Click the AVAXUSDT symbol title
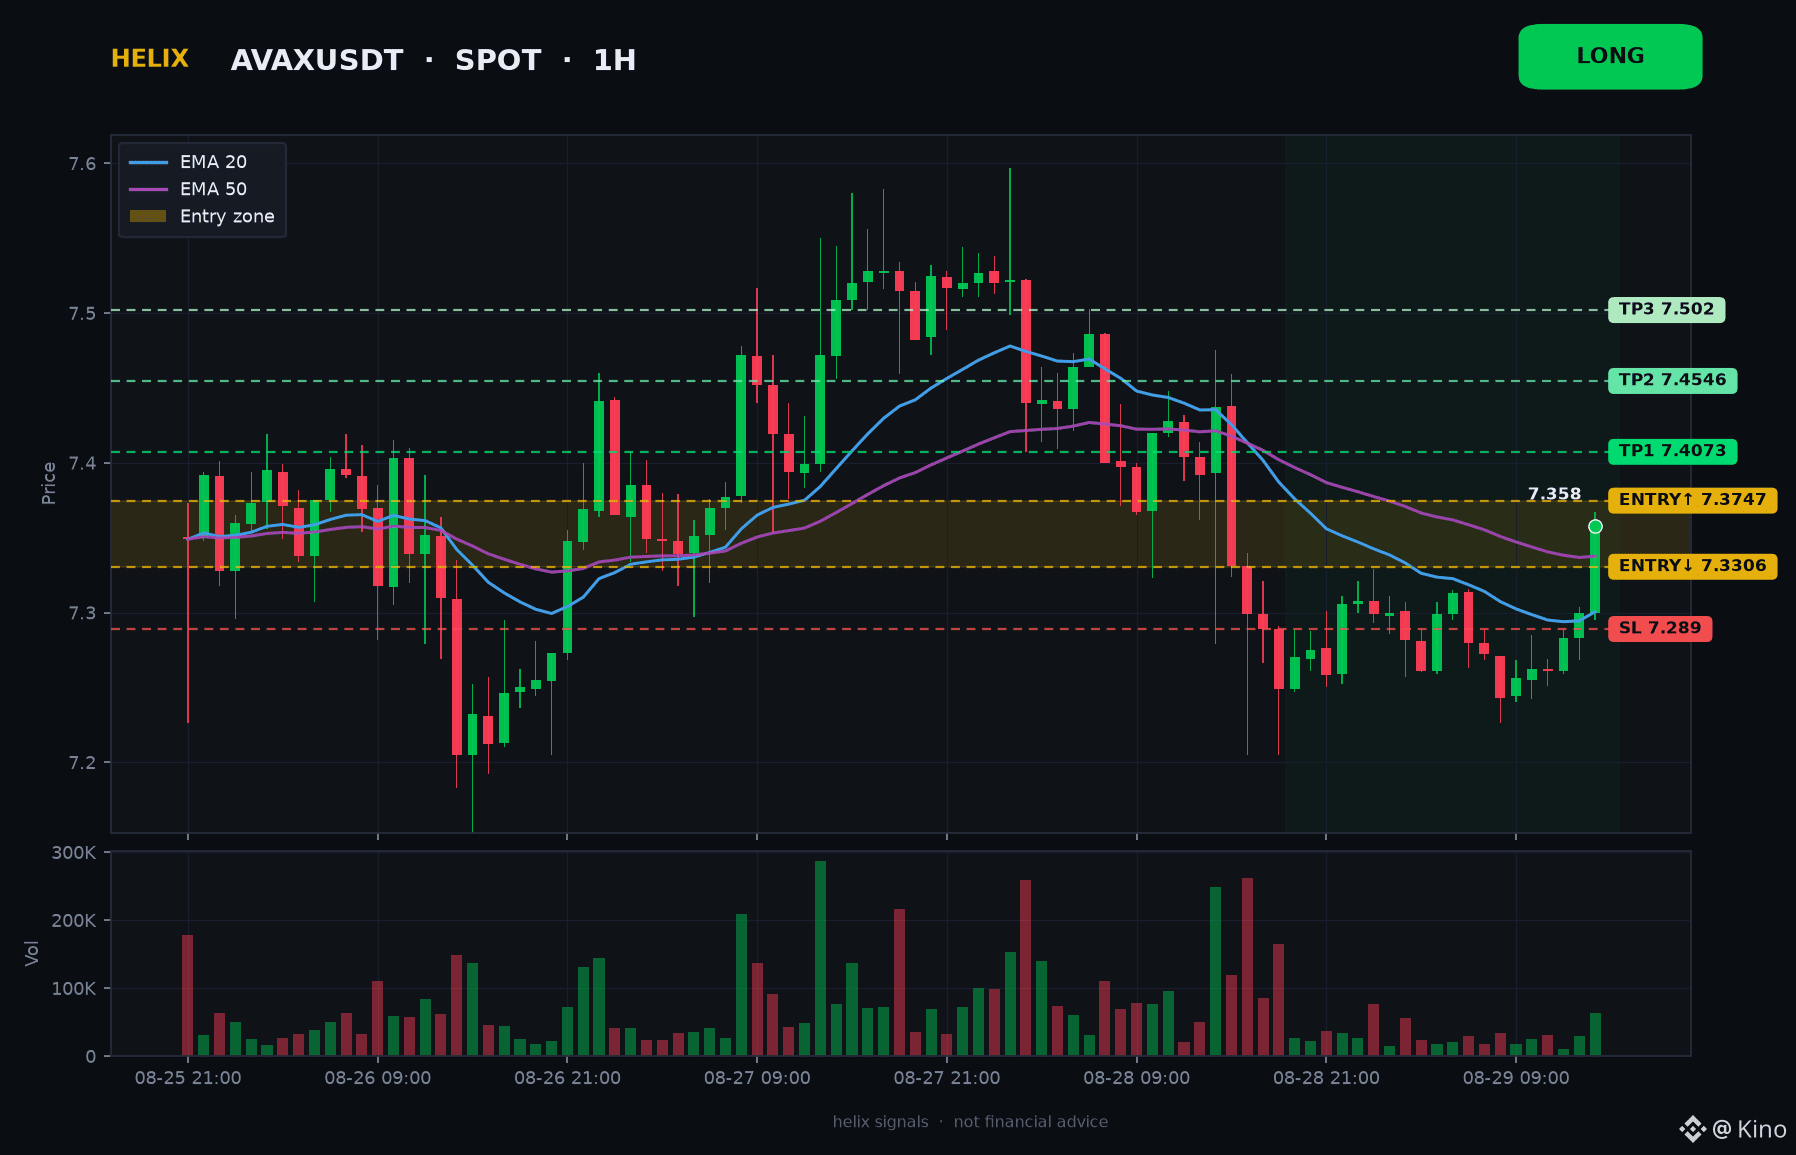Image resolution: width=1796 pixels, height=1155 pixels. [x=317, y=61]
